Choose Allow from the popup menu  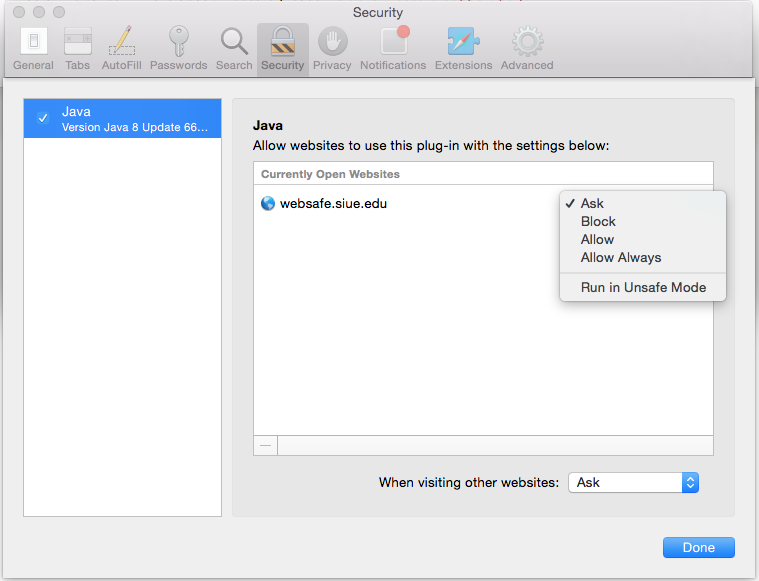pyautogui.click(x=597, y=239)
